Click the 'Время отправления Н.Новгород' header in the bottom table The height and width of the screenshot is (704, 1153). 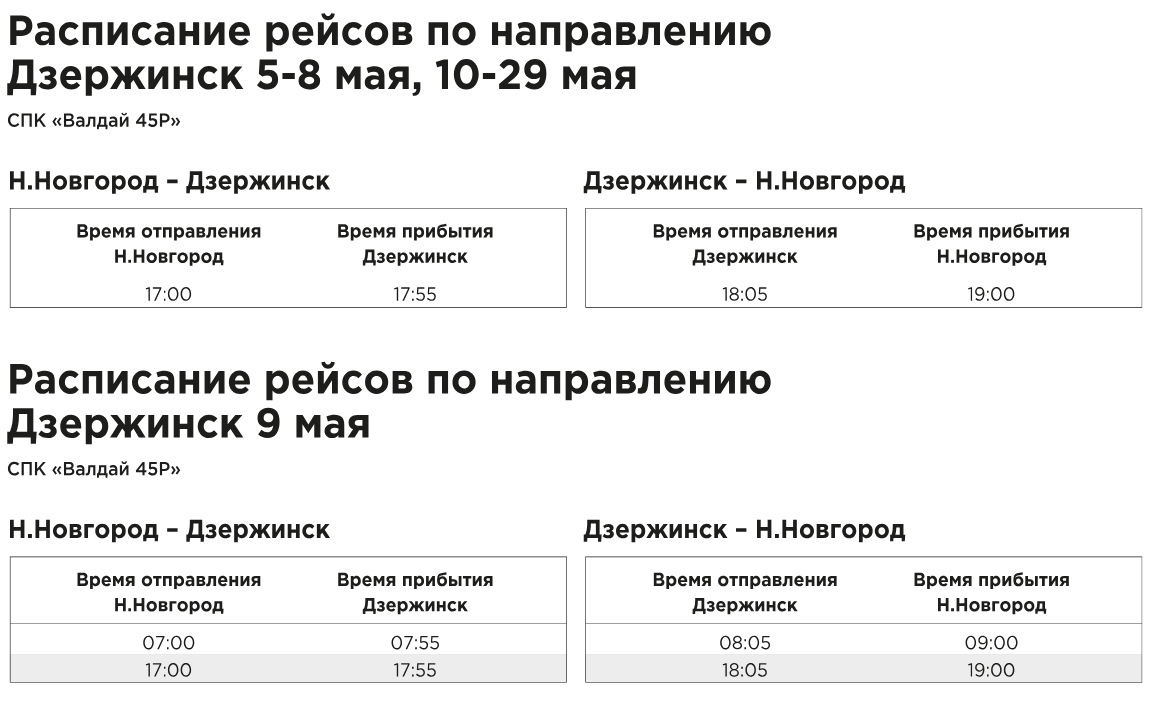[x=168, y=592]
